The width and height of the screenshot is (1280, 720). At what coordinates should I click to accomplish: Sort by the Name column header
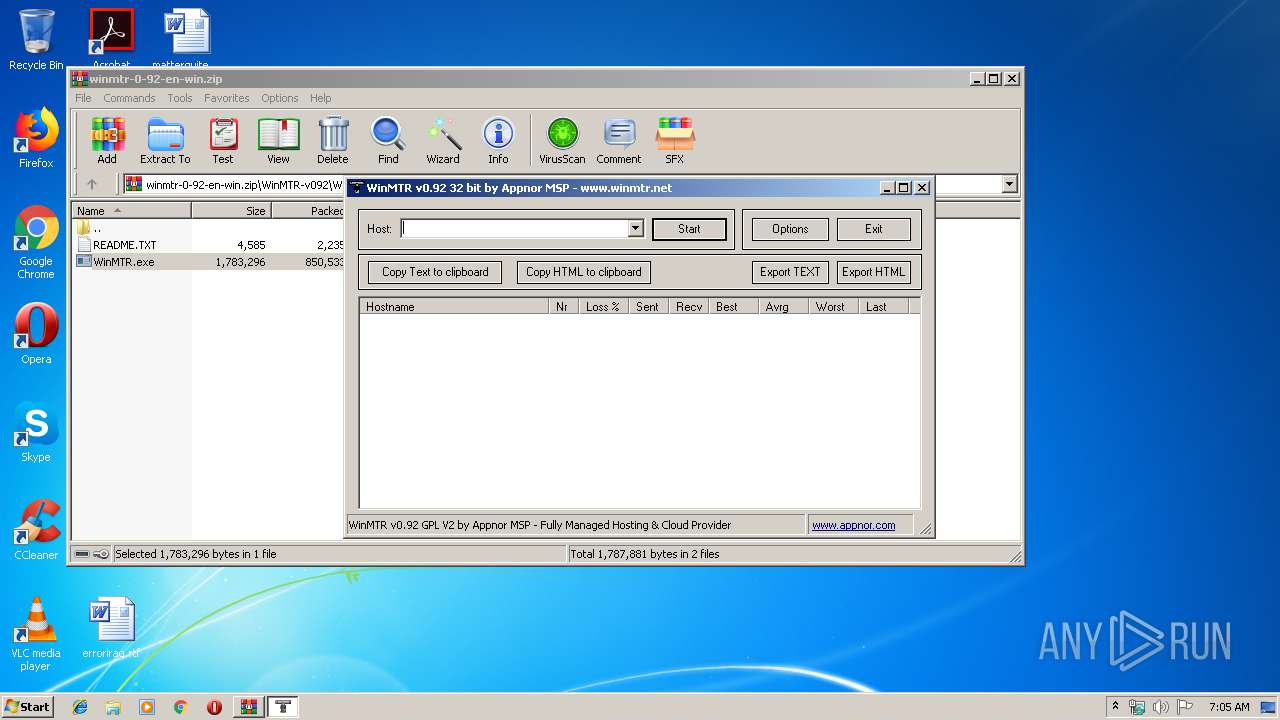click(x=131, y=211)
